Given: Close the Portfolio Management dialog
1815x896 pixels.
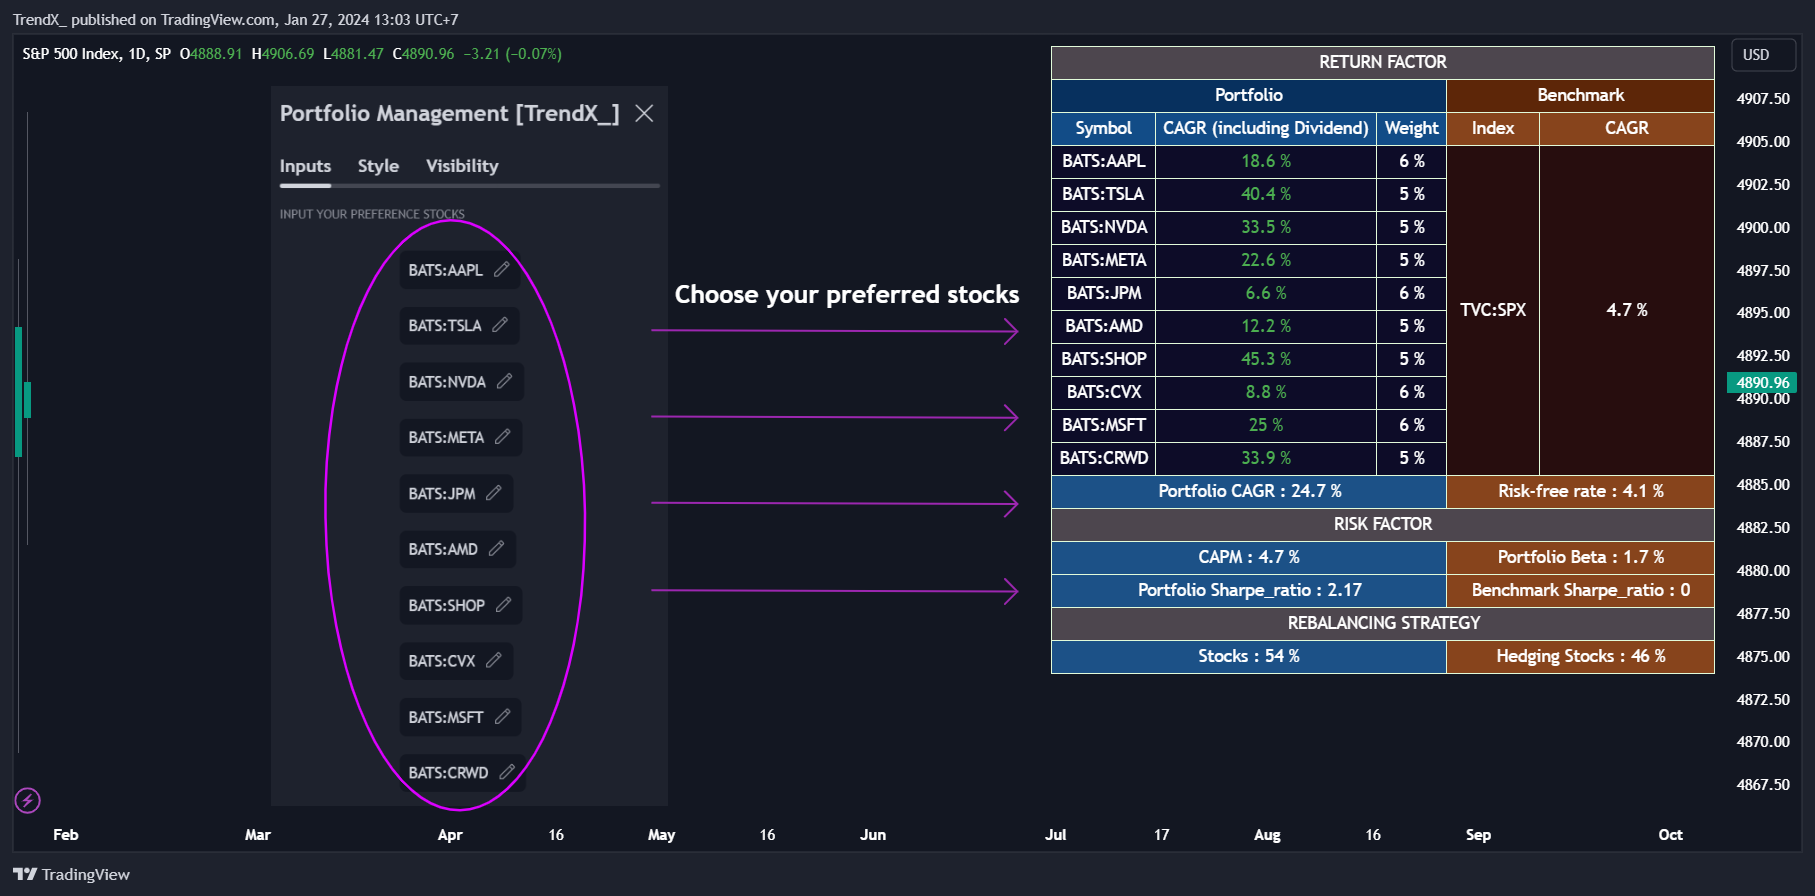Looking at the screenshot, I should pos(644,113).
